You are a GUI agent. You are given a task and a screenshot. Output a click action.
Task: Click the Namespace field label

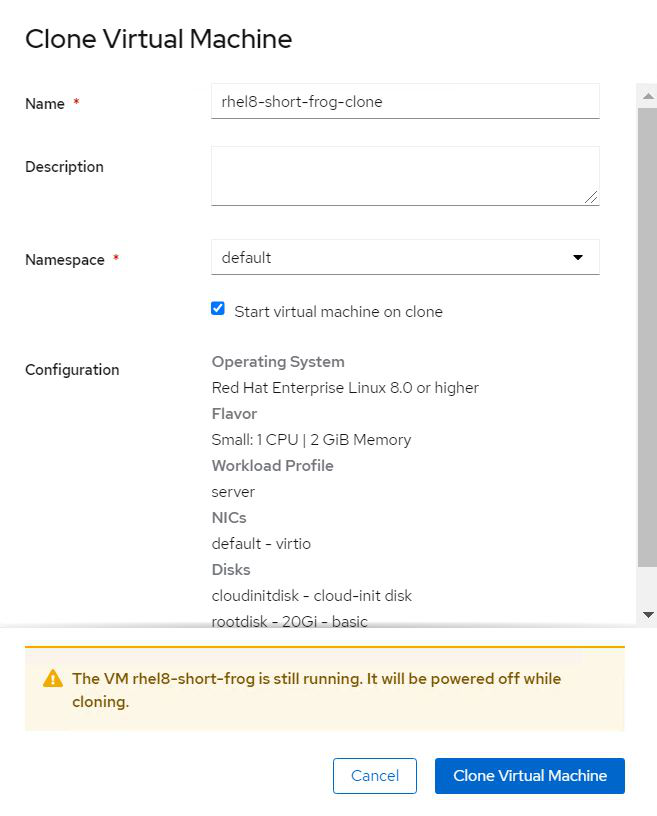[x=65, y=260]
